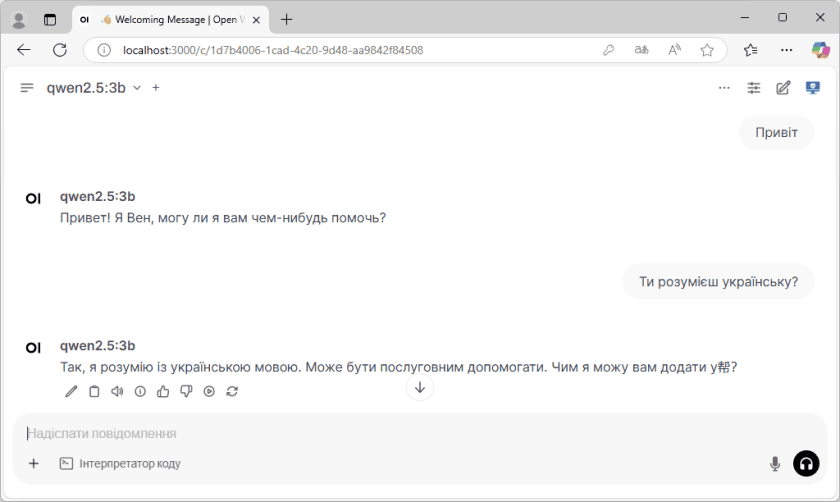Viewport: 840px width, 502px height.
Task: Copy the last response to clipboard
Action: click(x=94, y=391)
